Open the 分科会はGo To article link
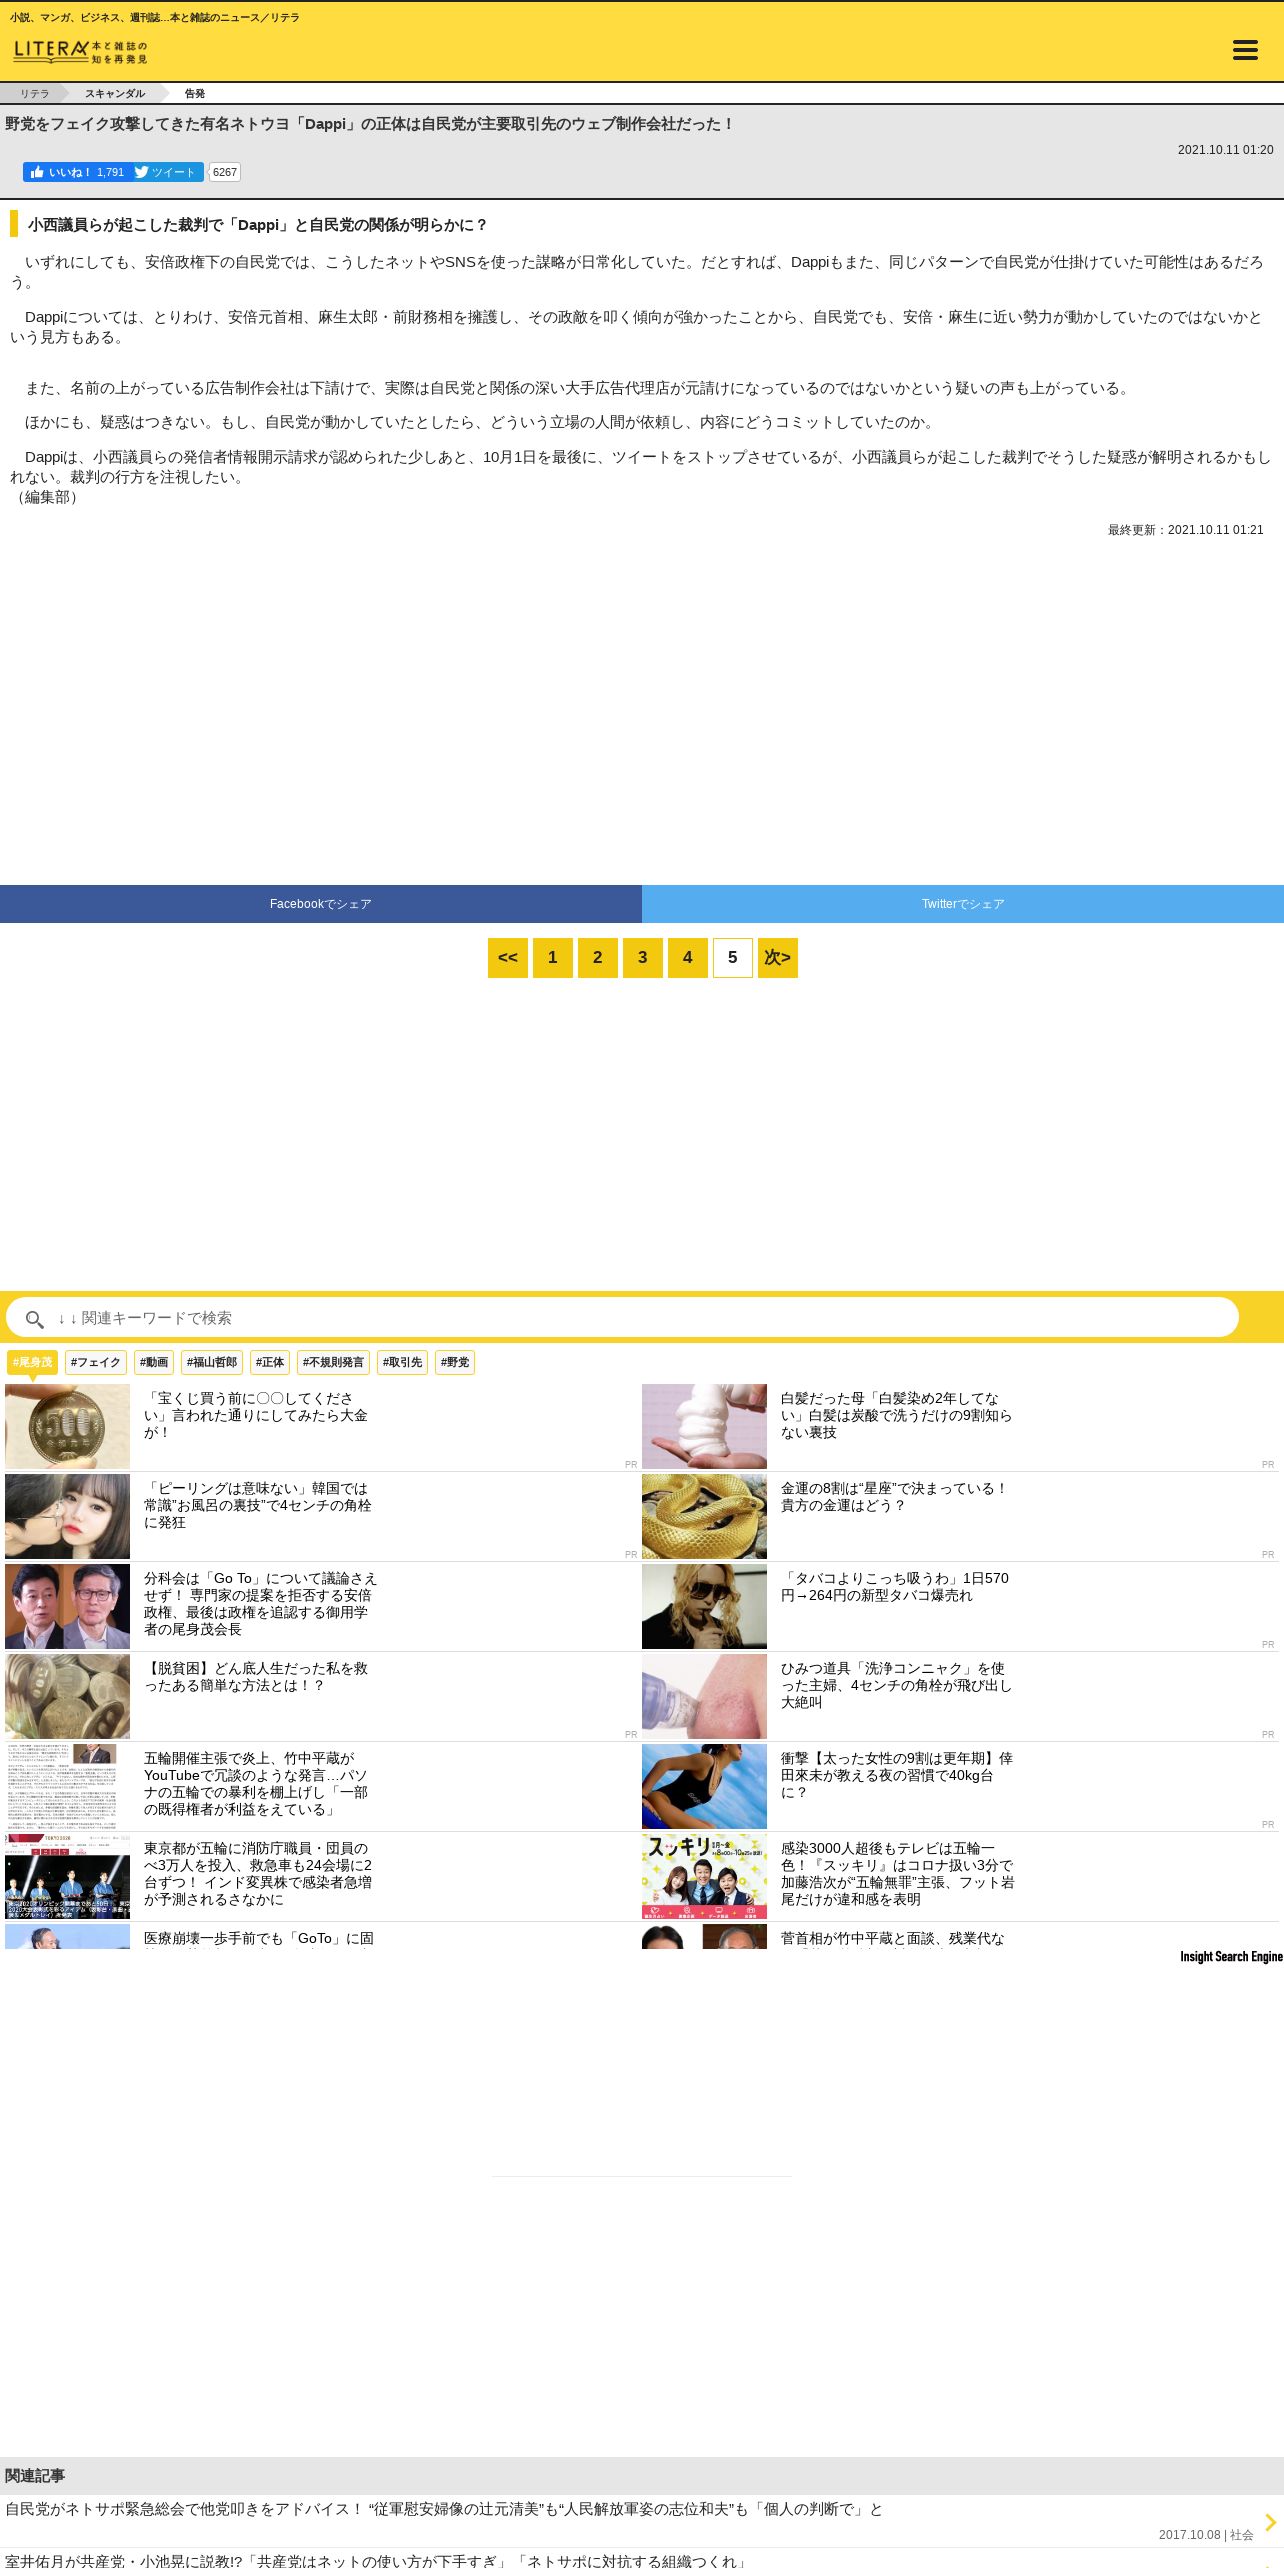1284x2568 pixels. (260, 1603)
